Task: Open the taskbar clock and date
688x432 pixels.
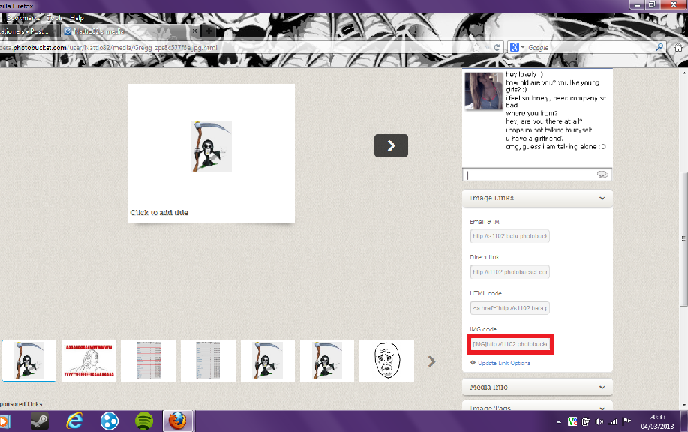Action: click(657, 421)
